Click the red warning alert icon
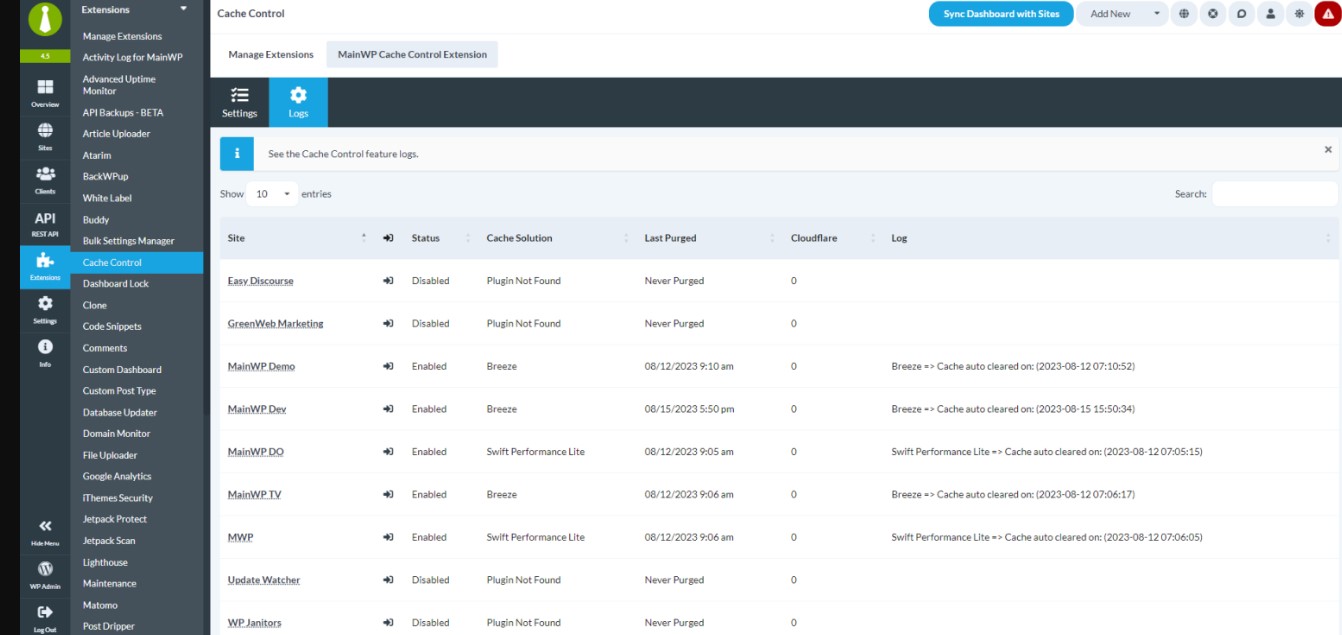The width and height of the screenshot is (1342, 635). (1328, 14)
